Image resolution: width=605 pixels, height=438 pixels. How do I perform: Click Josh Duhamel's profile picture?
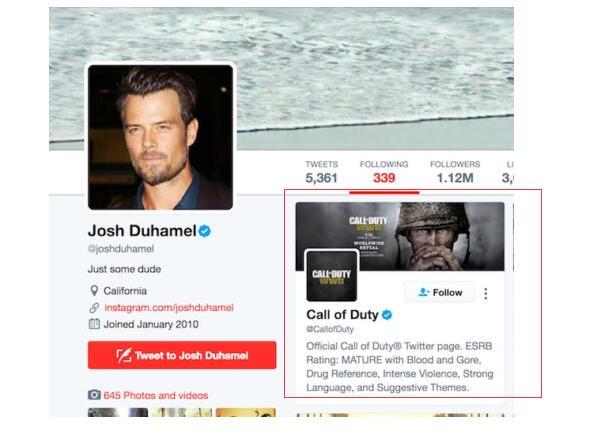point(161,137)
